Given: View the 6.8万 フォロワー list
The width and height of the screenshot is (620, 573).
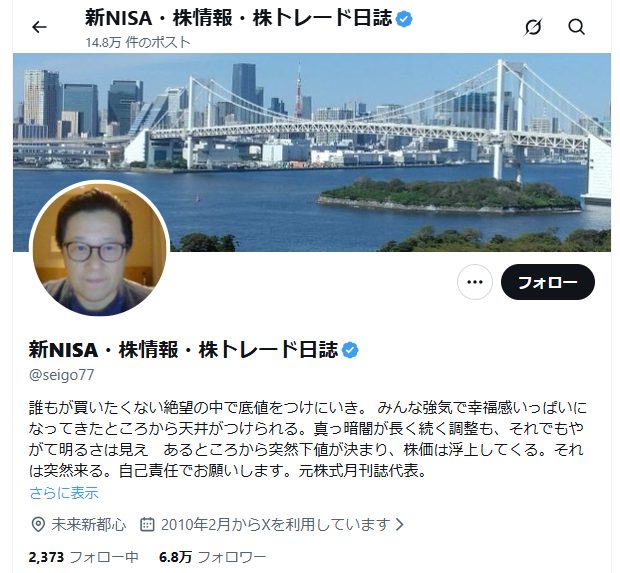Looking at the screenshot, I should [212, 557].
